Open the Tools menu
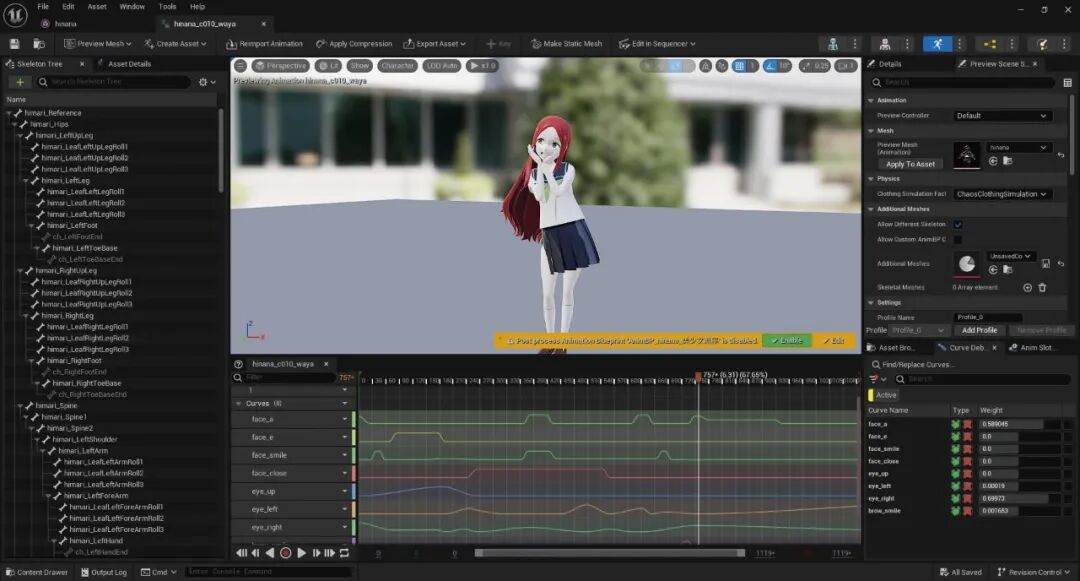 (167, 6)
